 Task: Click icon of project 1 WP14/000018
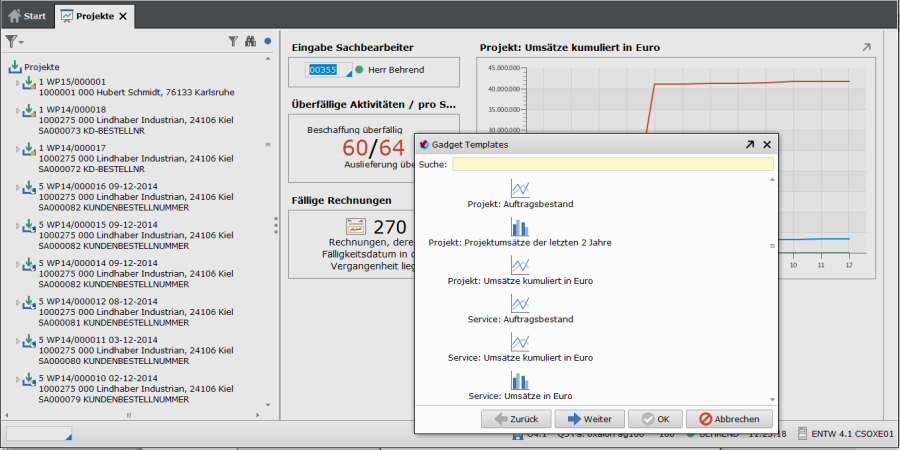29,111
